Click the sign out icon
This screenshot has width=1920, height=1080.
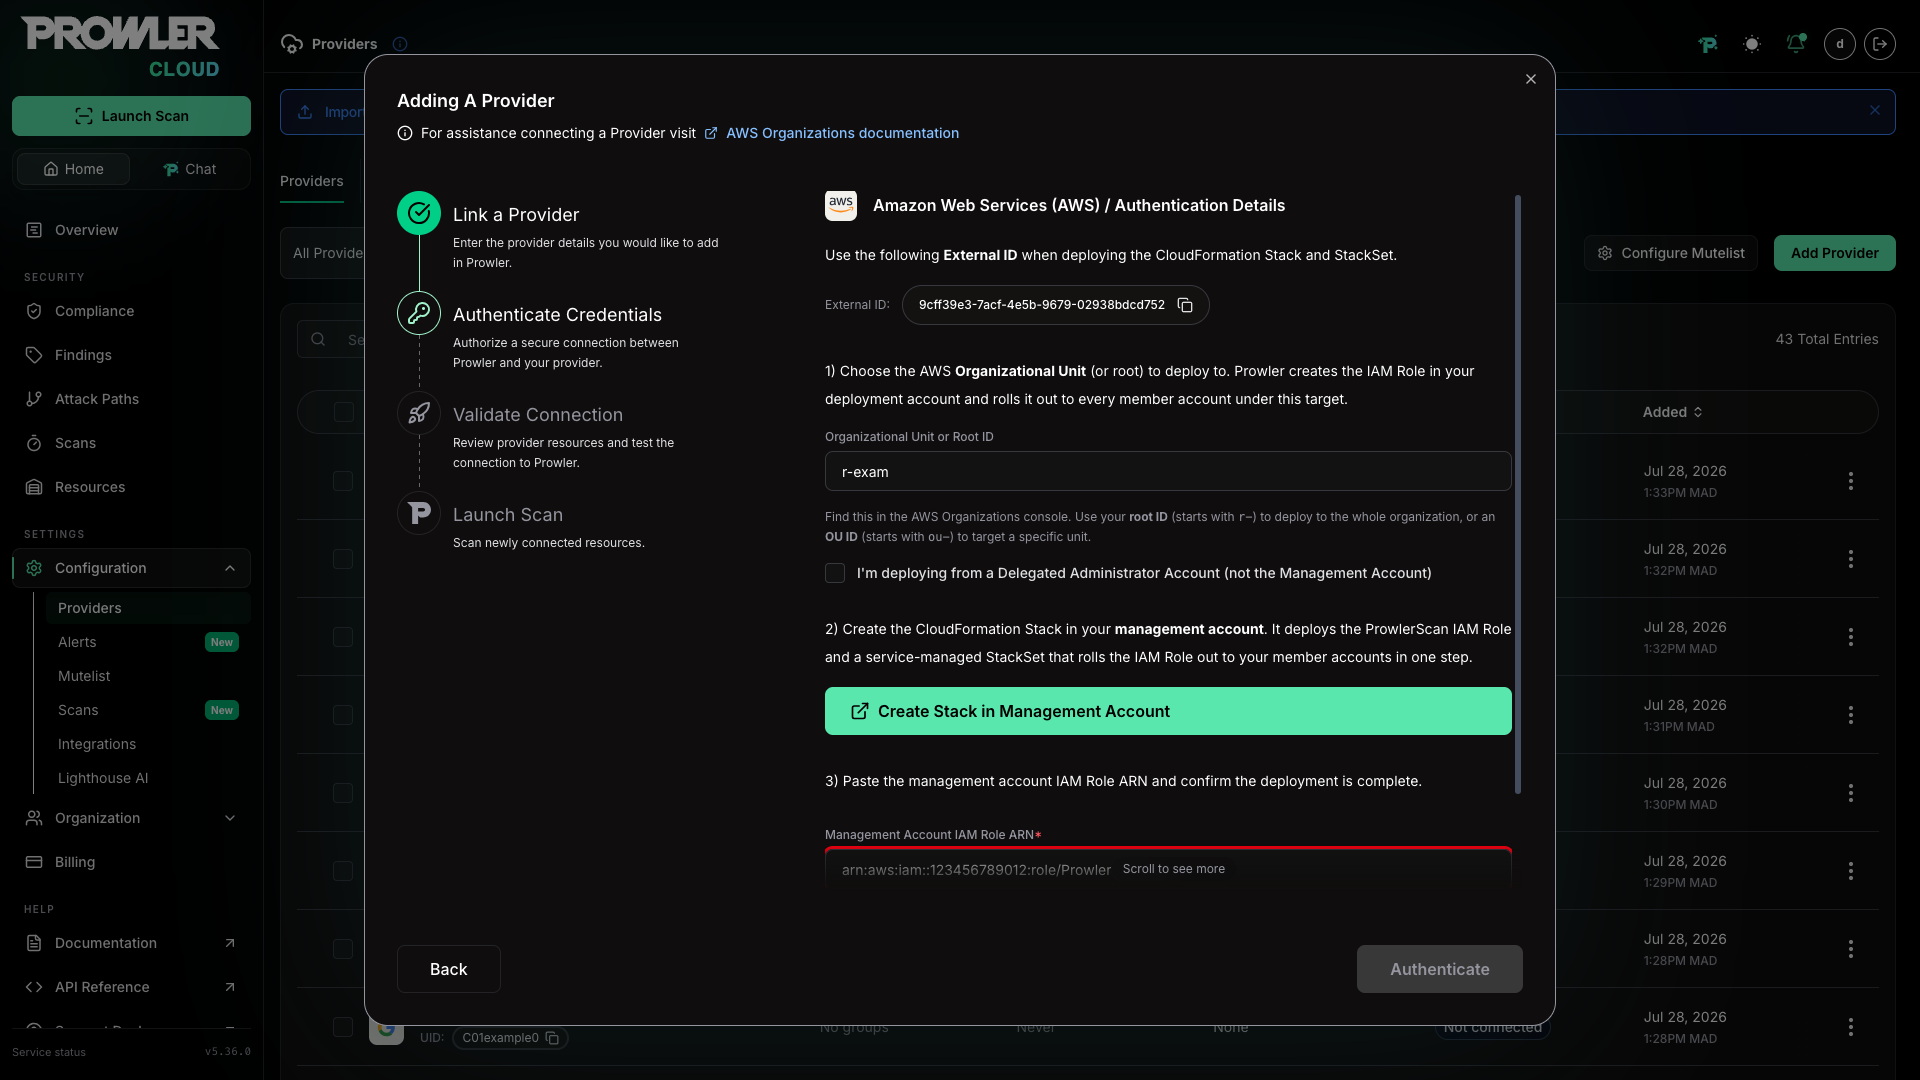coord(1880,44)
